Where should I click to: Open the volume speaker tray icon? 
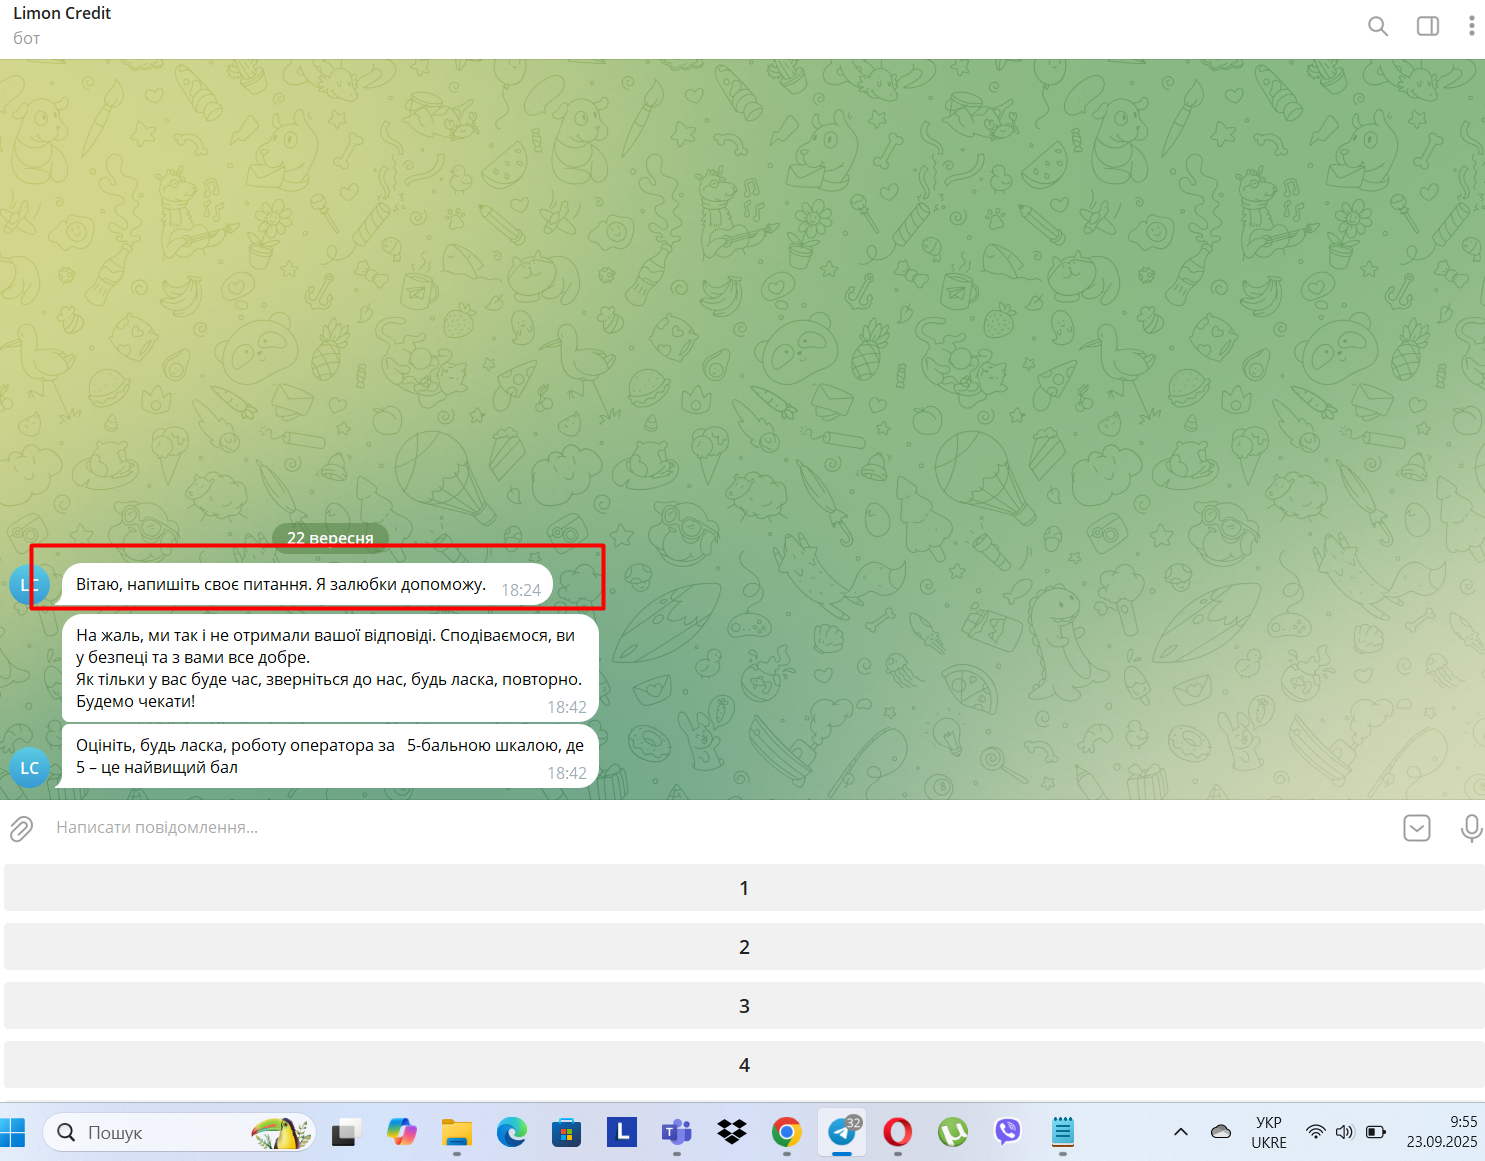pyautogui.click(x=1345, y=1132)
